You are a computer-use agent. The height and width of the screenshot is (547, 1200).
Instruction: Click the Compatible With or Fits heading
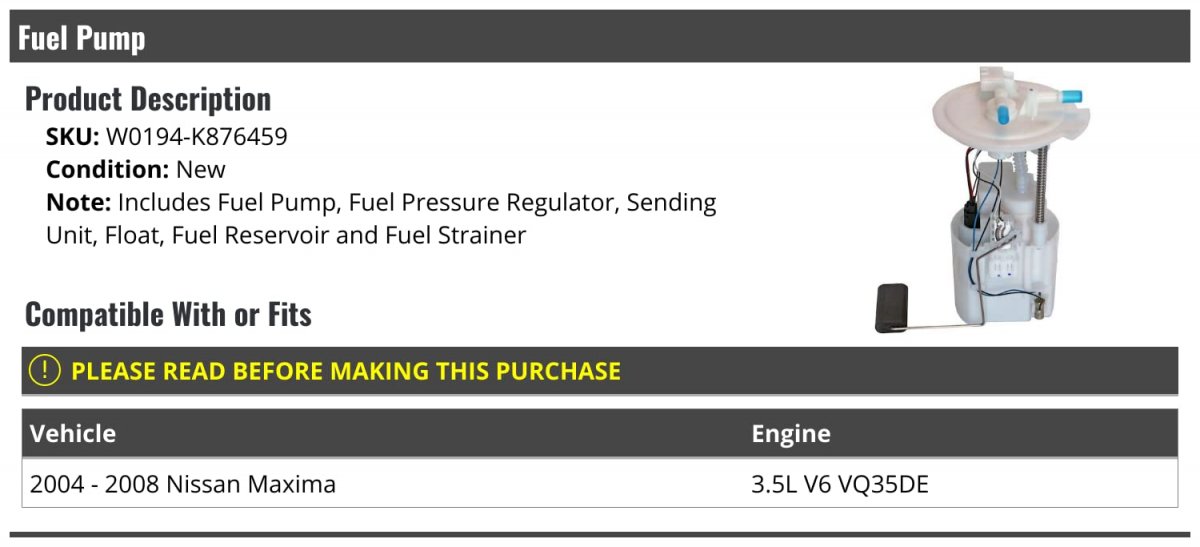(x=168, y=315)
